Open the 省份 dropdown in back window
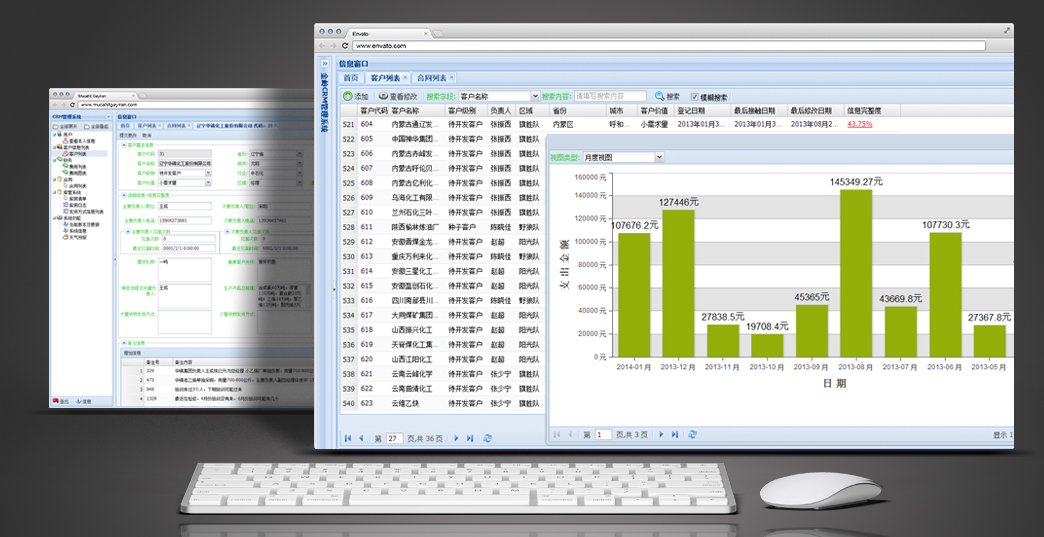Viewport: 1044px width, 537px height. pos(300,153)
